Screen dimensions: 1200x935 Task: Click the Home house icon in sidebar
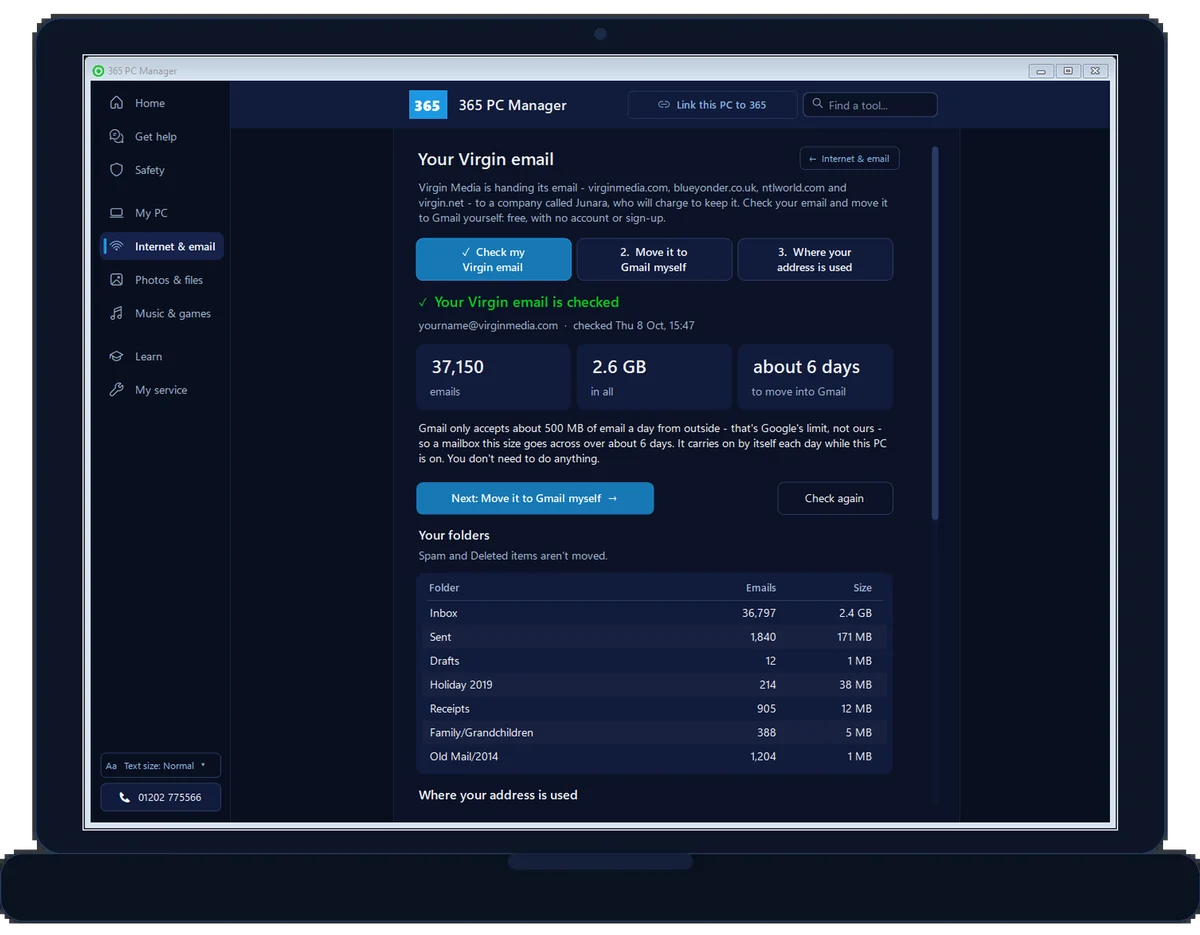pyautogui.click(x=117, y=103)
